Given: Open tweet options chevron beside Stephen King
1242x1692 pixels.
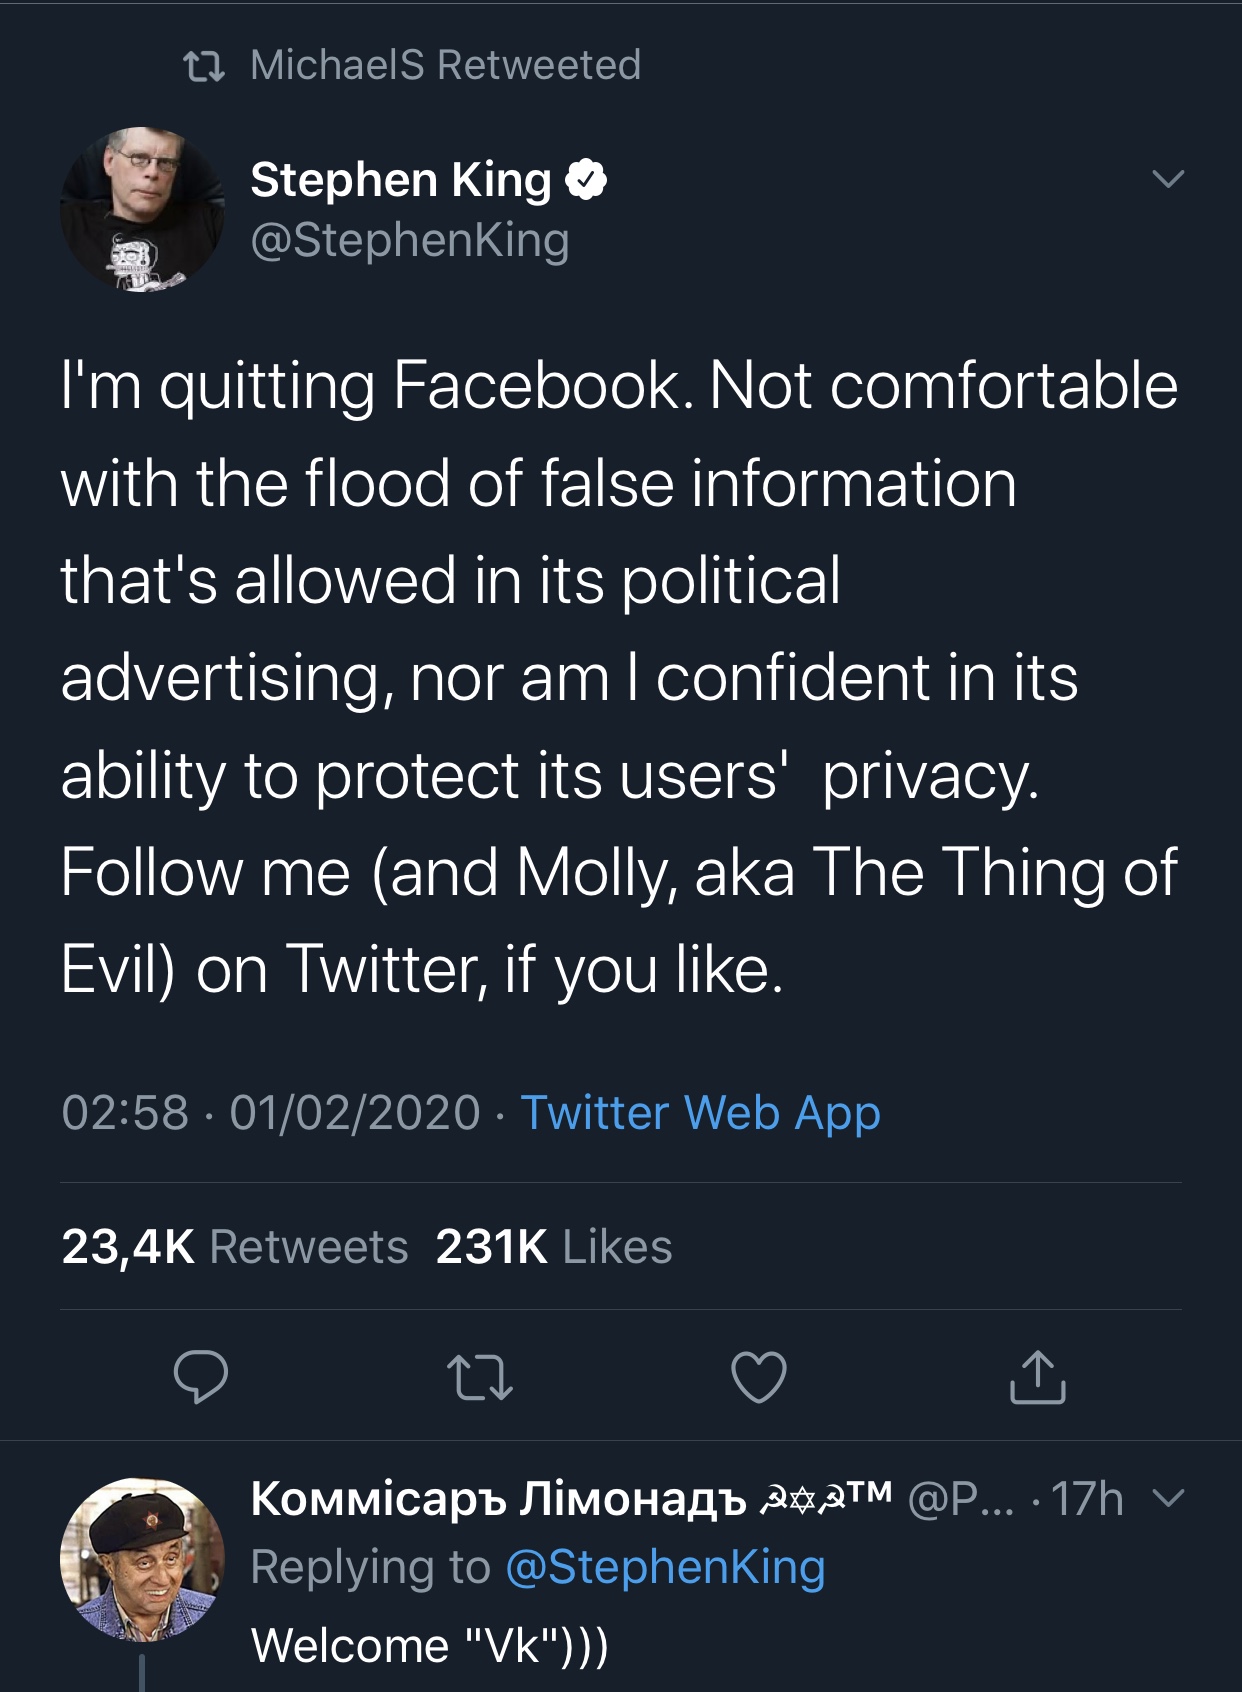Looking at the screenshot, I should pyautogui.click(x=1168, y=179).
